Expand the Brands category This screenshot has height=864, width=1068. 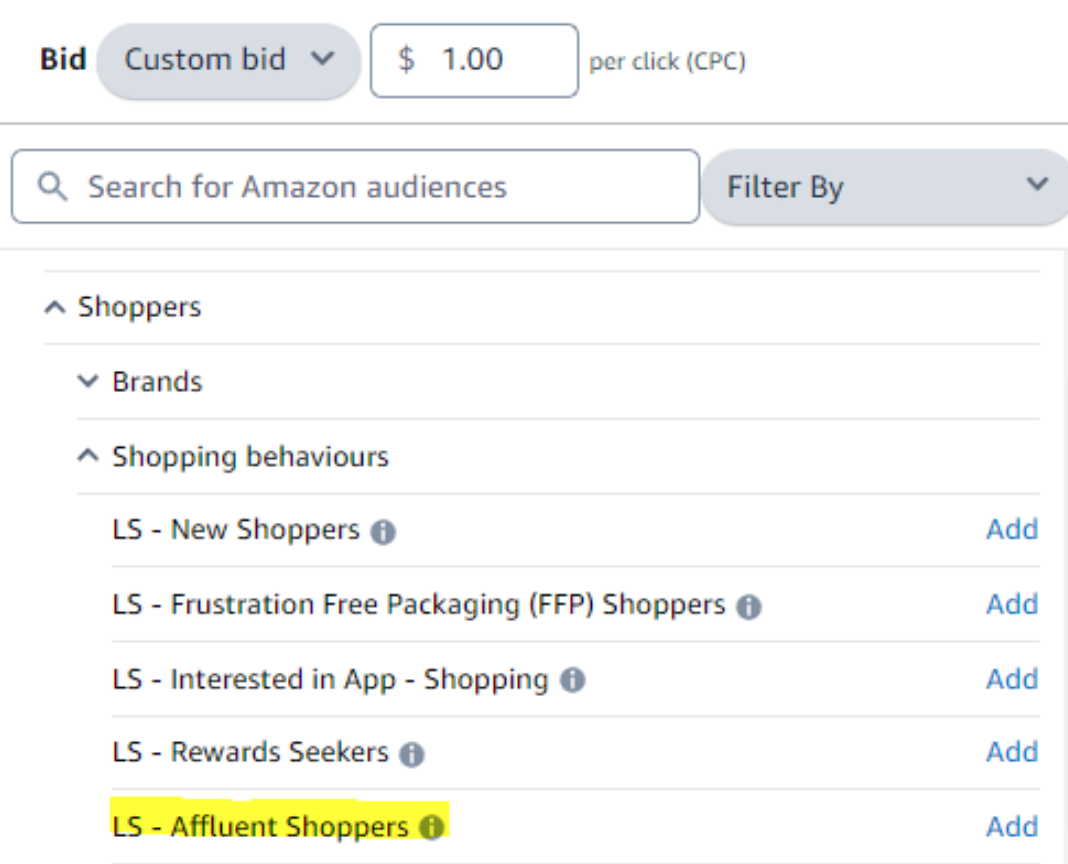tap(88, 381)
